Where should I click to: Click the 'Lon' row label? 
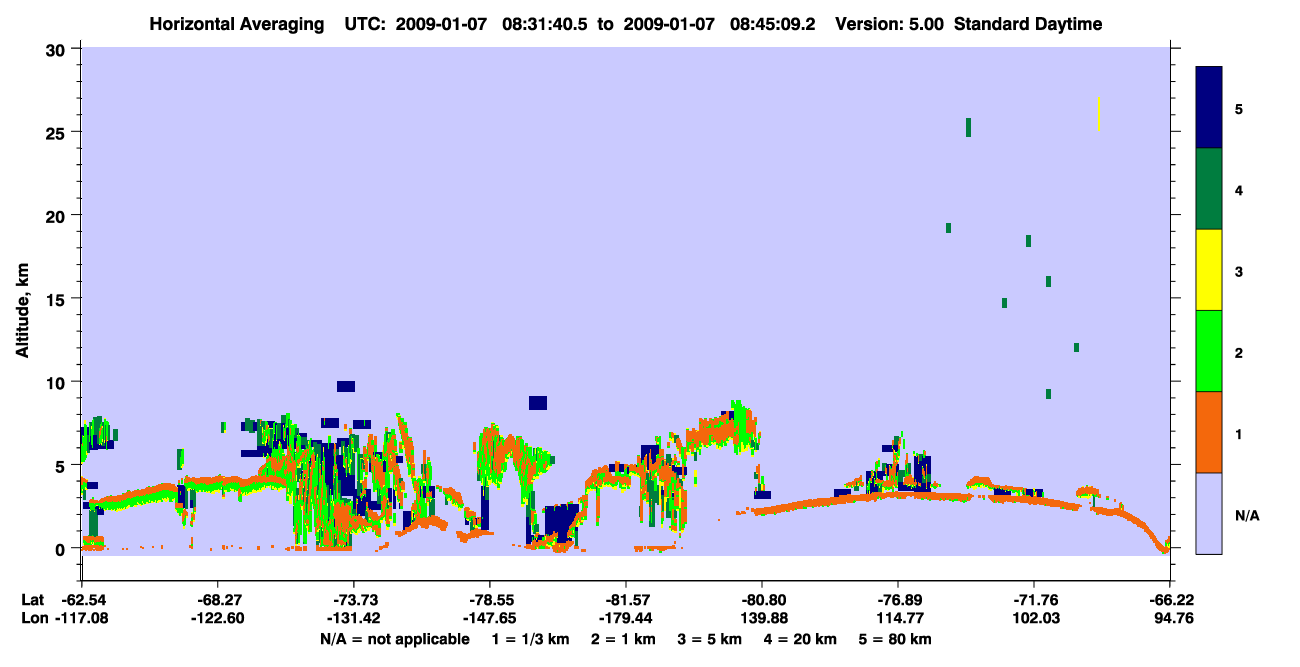[33, 618]
